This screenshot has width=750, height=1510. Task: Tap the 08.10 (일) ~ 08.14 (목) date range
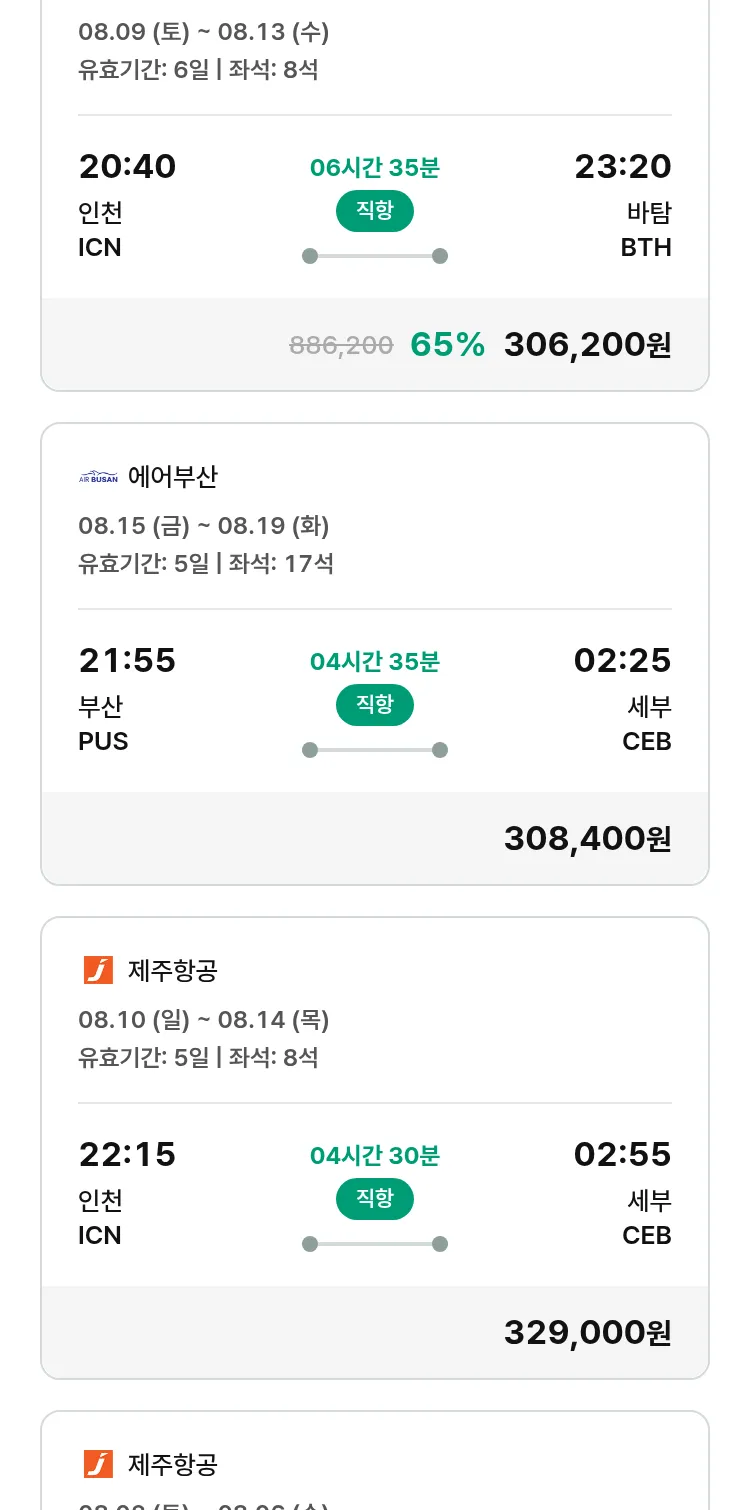(204, 1019)
